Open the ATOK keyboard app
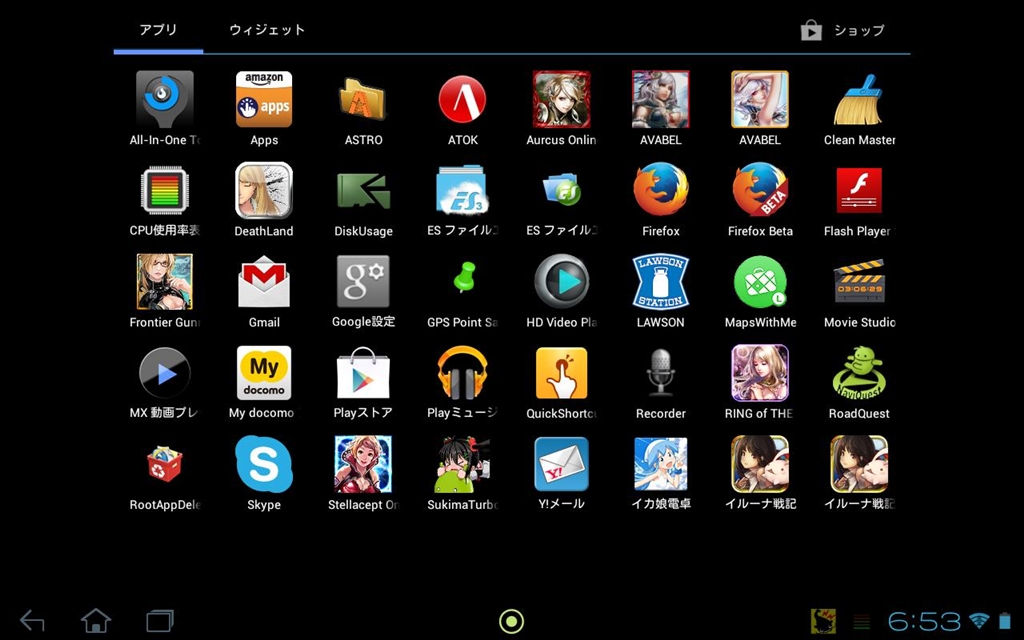The width and height of the screenshot is (1024, 640). 462,99
